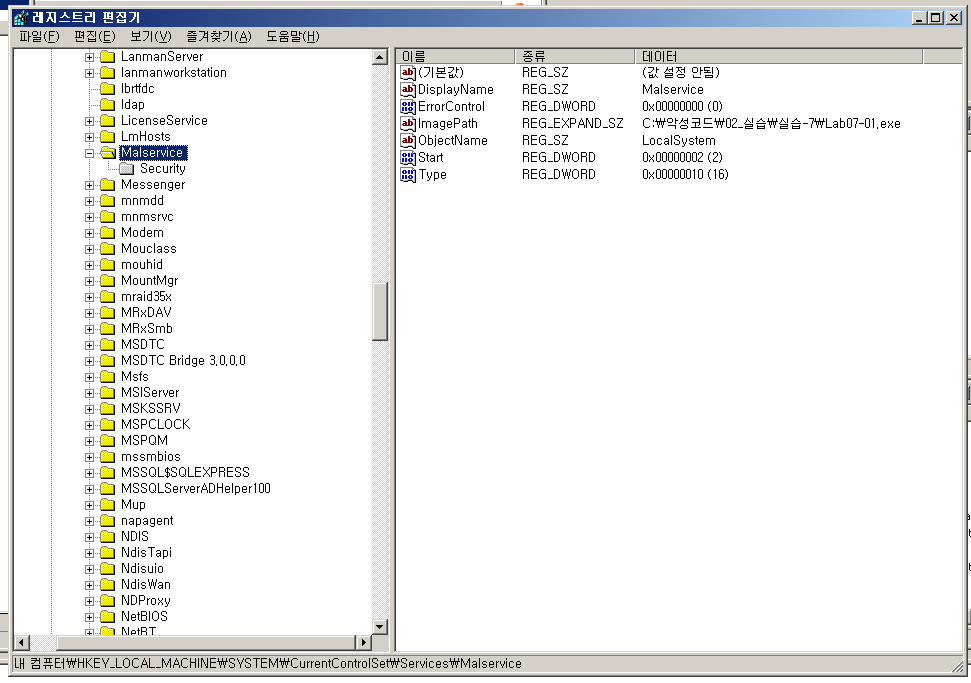Collapse the Malservice key
The height and width of the screenshot is (683, 971).
[89, 153]
